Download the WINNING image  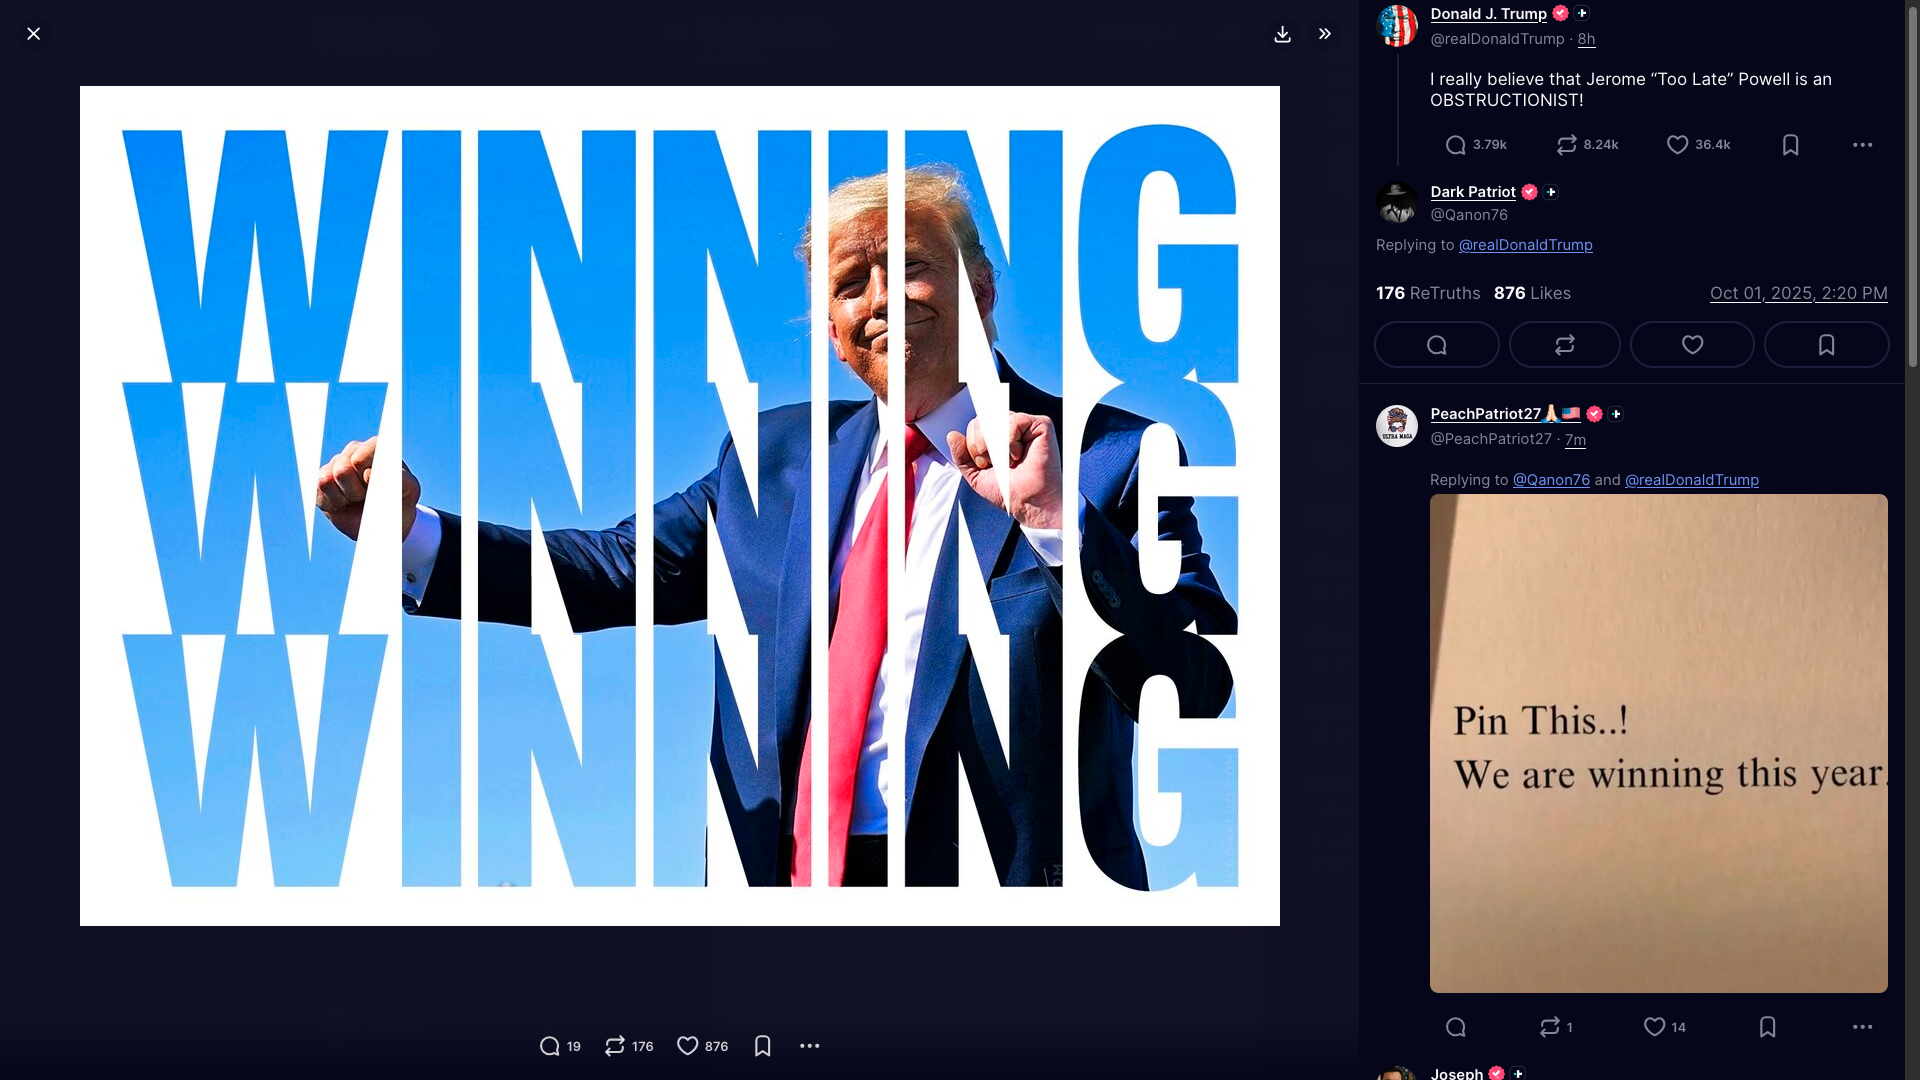(x=1282, y=34)
